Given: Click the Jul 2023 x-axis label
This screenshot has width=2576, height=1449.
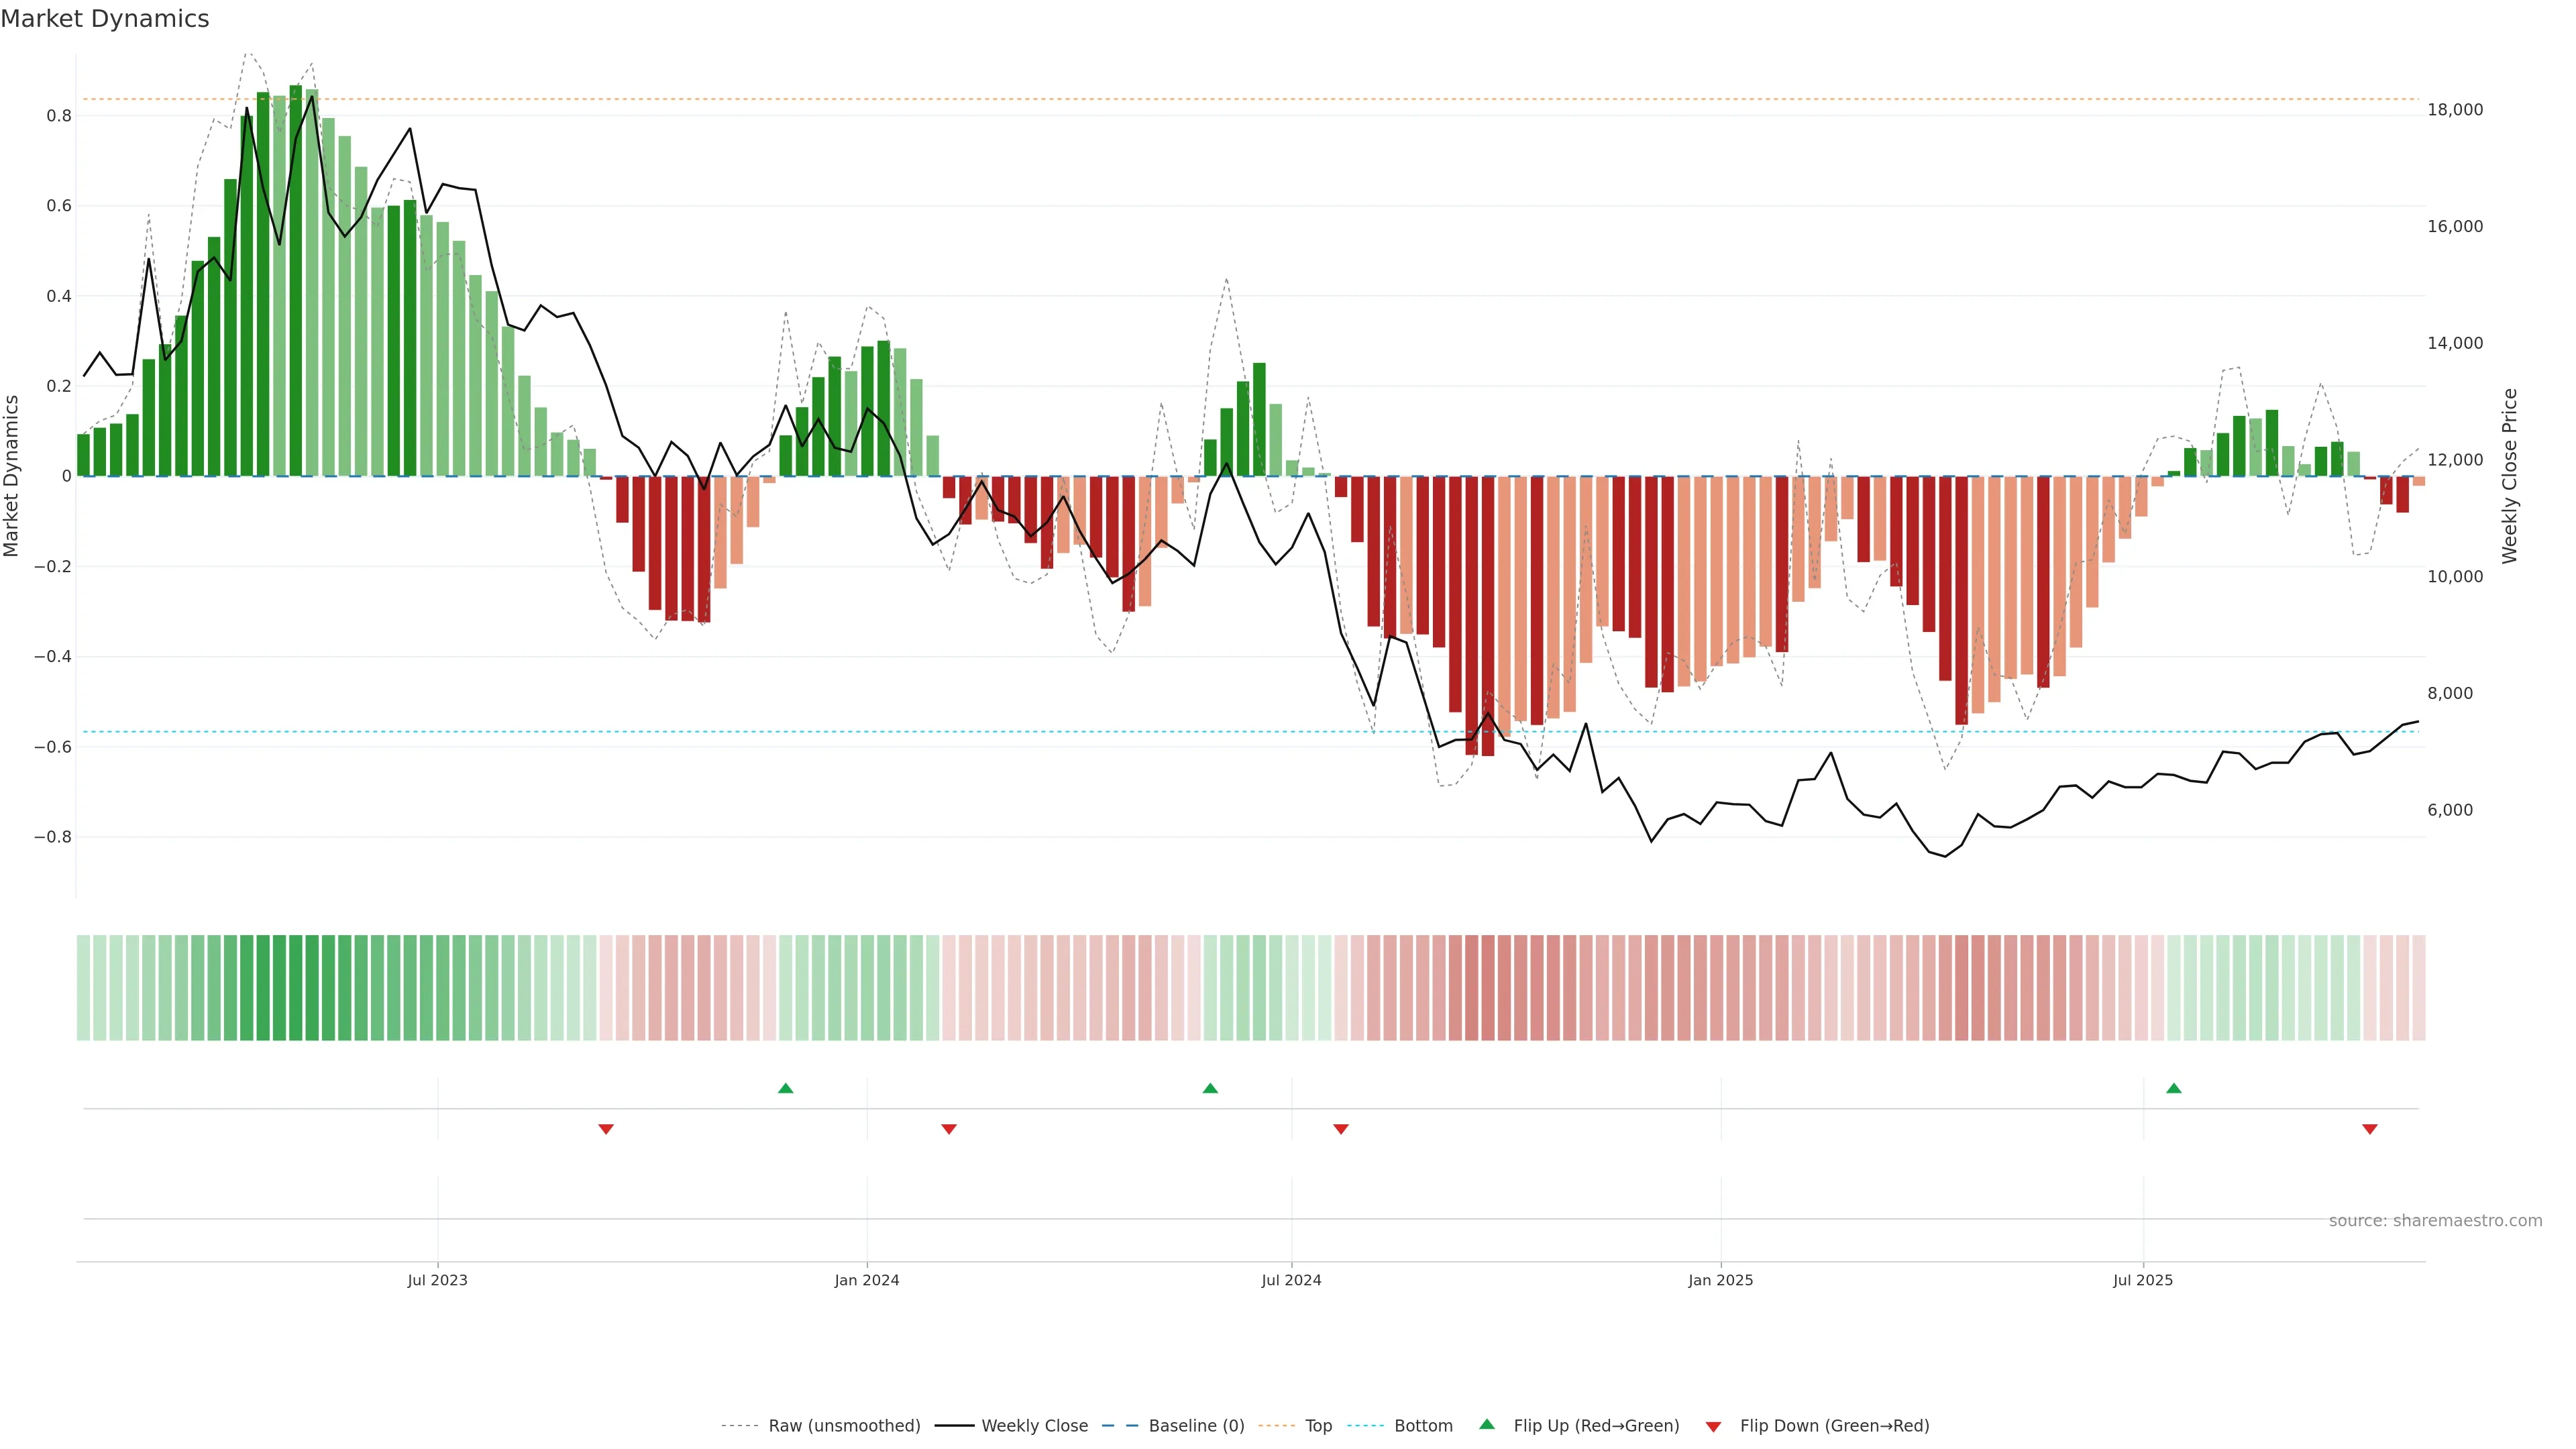Looking at the screenshot, I should (437, 1280).
